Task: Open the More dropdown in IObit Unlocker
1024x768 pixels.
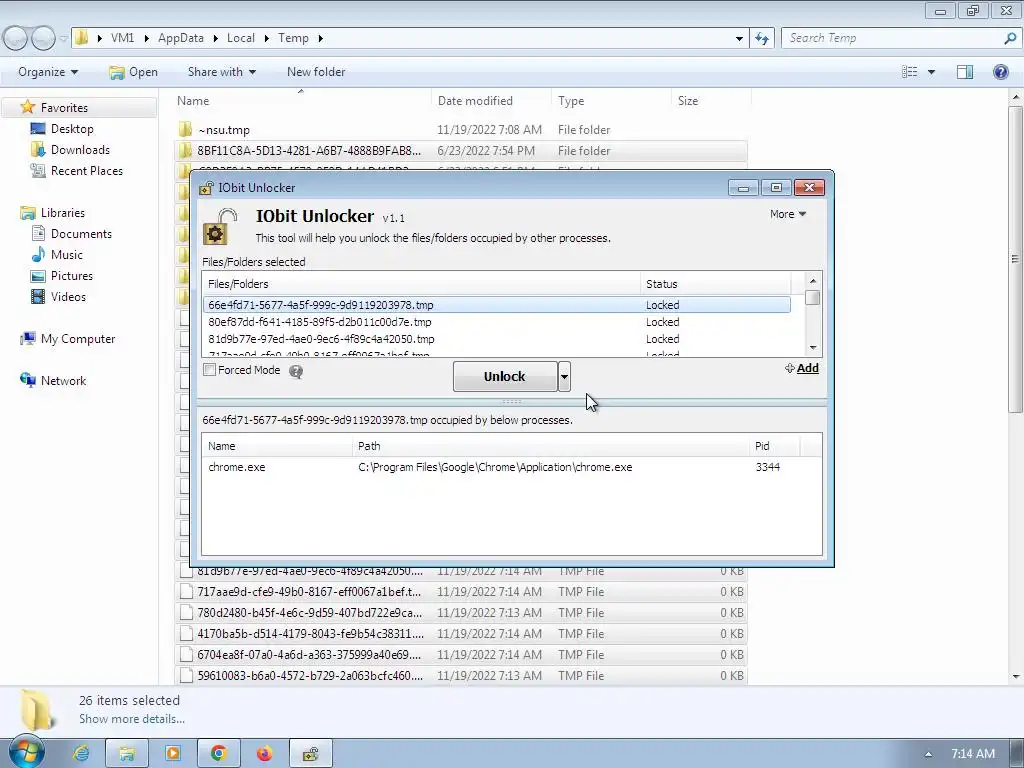Action: click(788, 214)
